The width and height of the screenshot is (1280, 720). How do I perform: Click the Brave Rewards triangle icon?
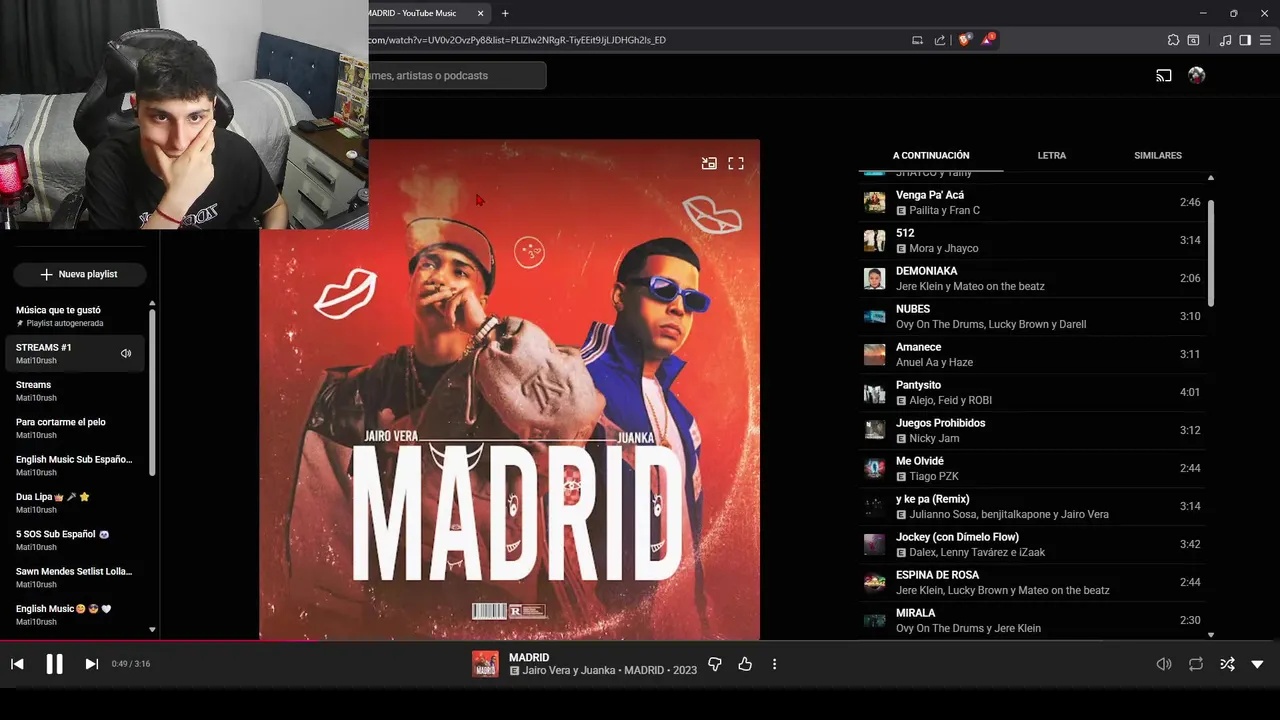tap(988, 39)
